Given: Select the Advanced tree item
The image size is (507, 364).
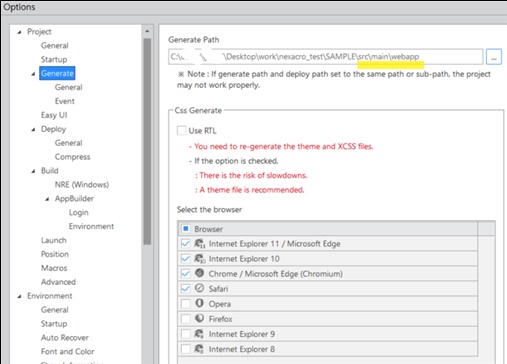Looking at the screenshot, I should point(58,282).
